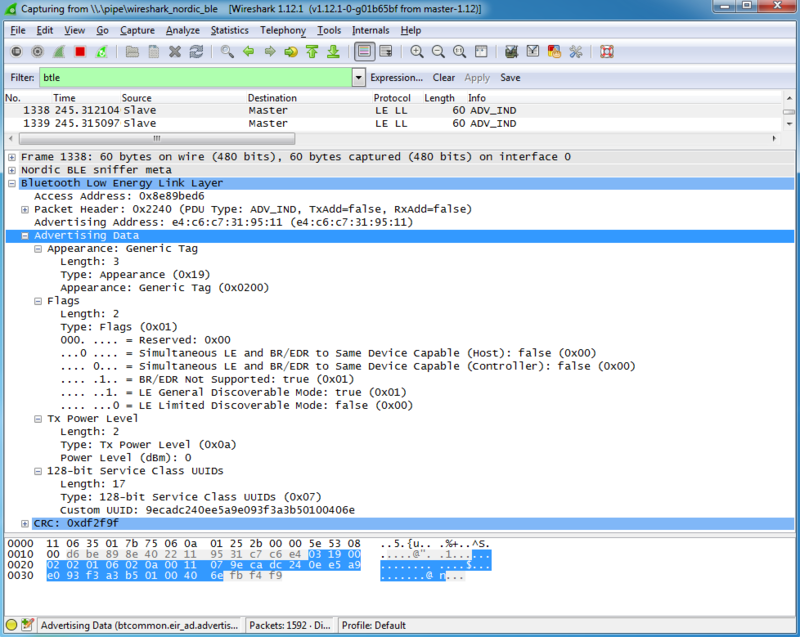Click the packet list horizontal scrollbar

coord(157,138)
